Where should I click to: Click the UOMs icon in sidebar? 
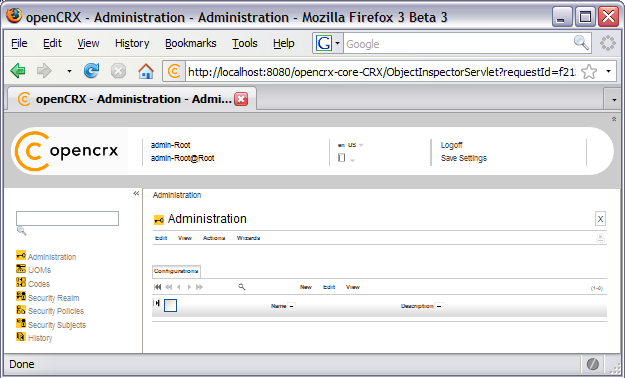21,268
